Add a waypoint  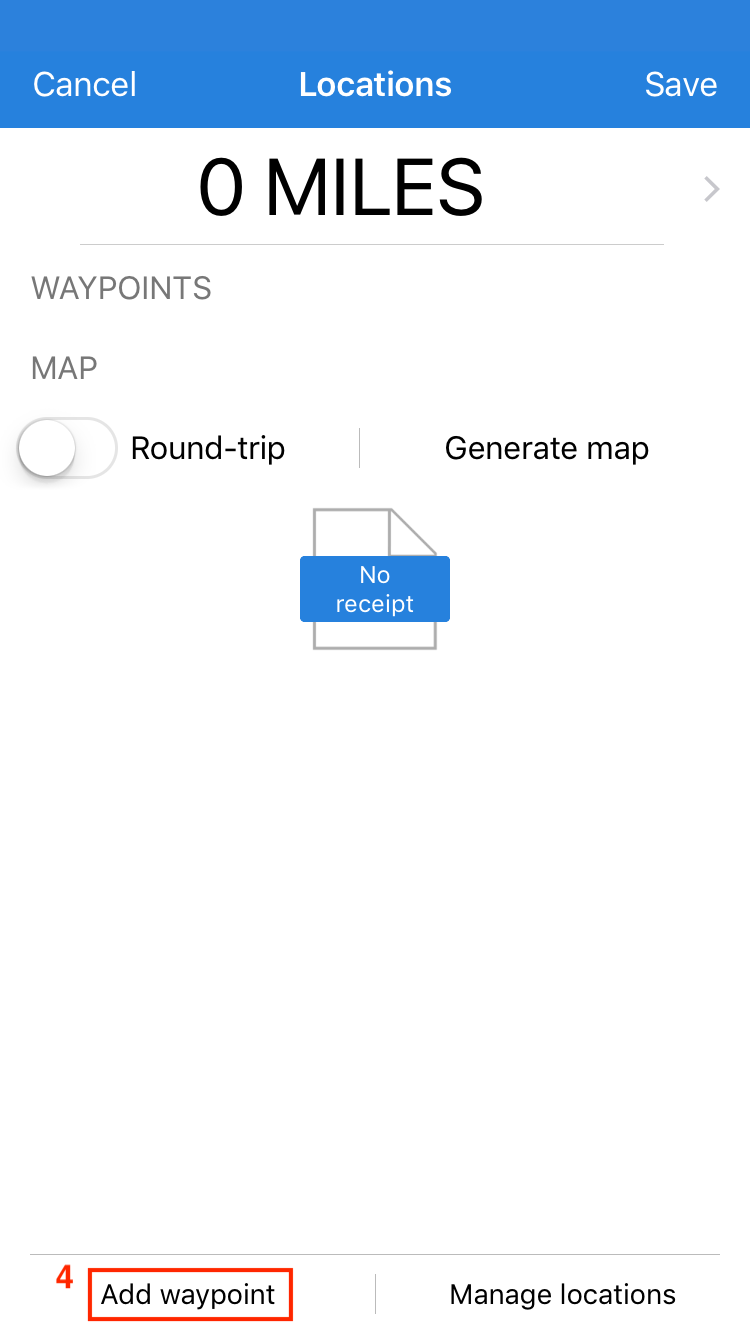(x=189, y=1294)
